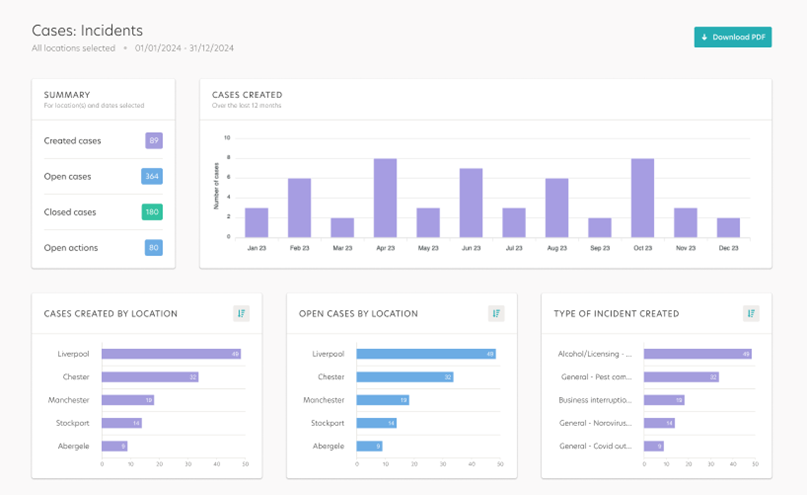Select the Open cases summary label
Viewport: 807px width, 495px height.
[x=67, y=176]
